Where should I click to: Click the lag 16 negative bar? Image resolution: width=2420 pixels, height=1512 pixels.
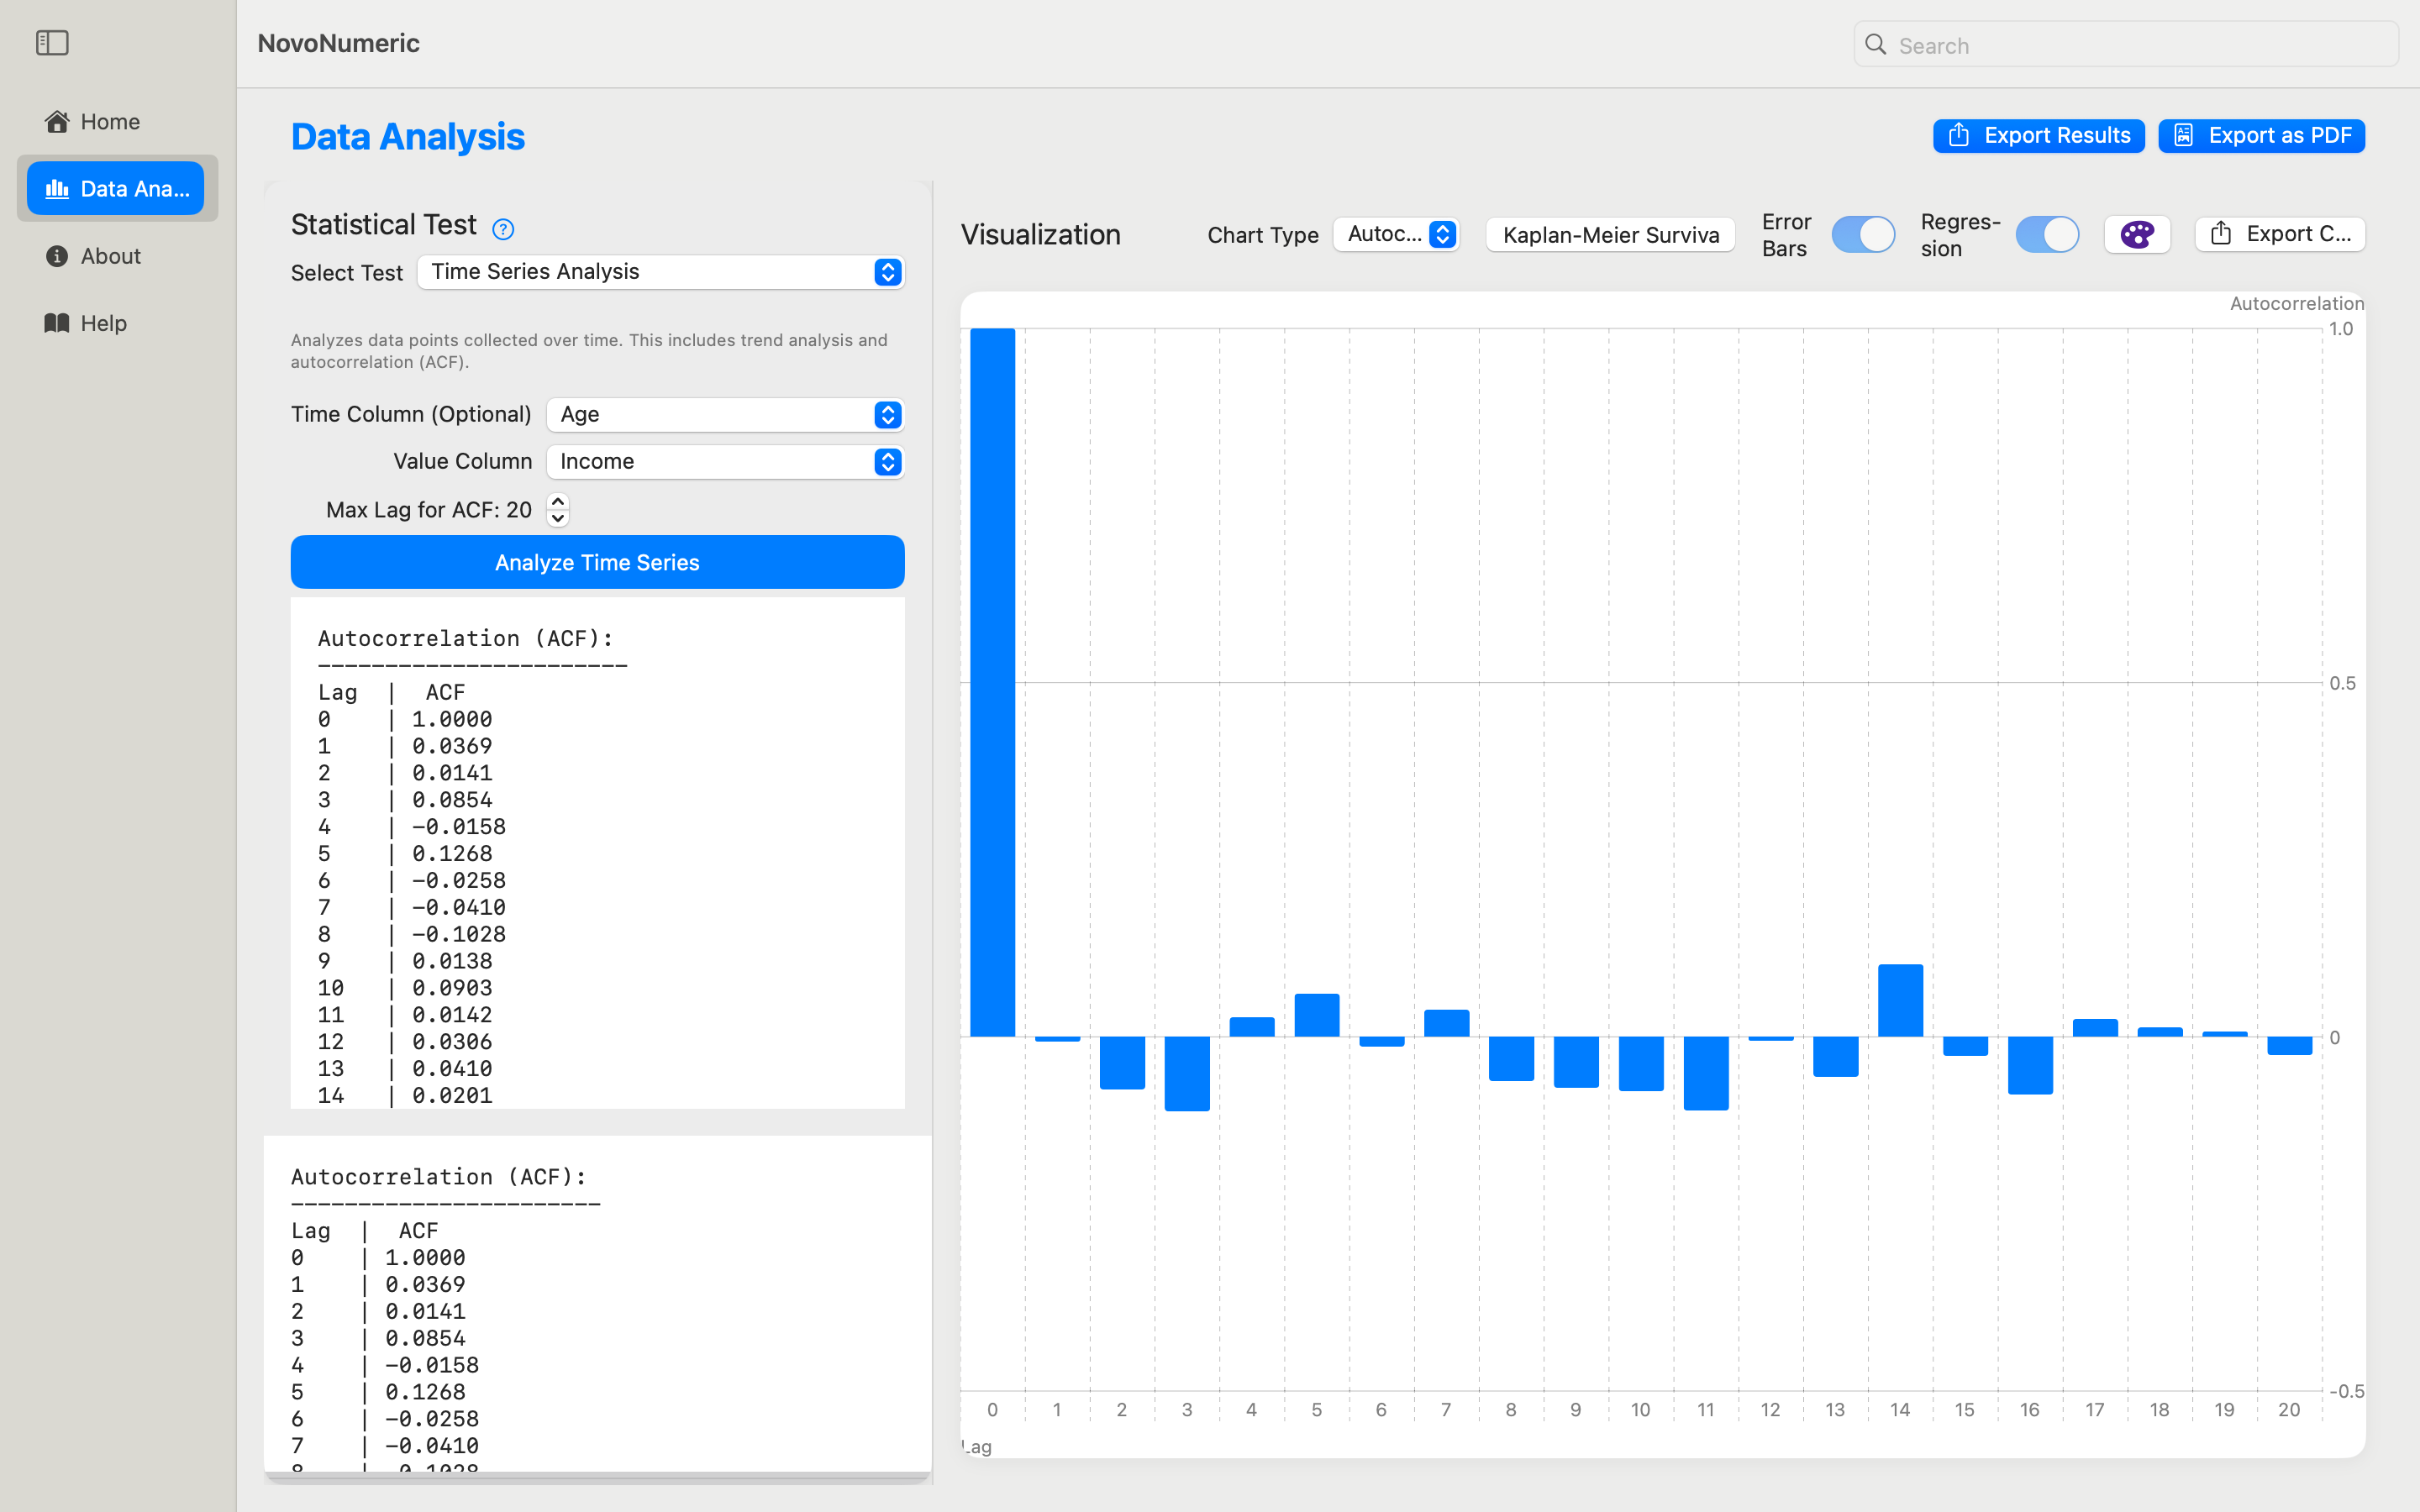[2030, 1065]
